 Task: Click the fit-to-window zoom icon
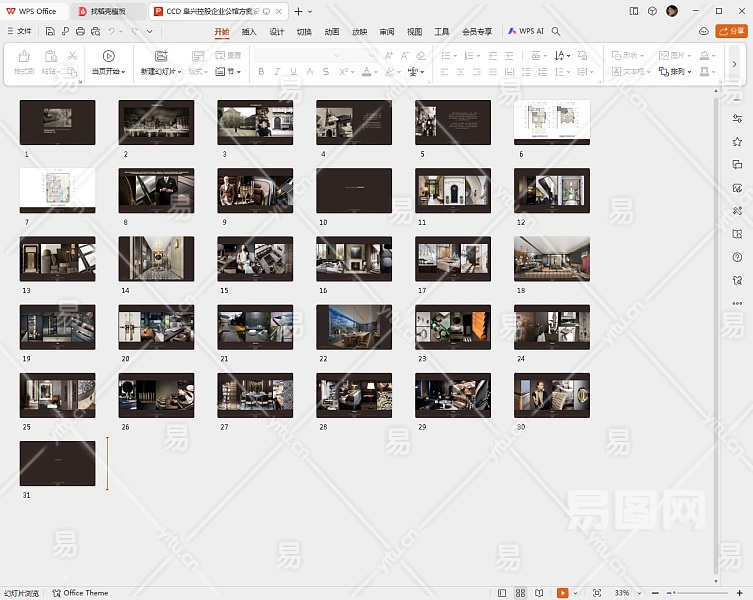tap(597, 593)
